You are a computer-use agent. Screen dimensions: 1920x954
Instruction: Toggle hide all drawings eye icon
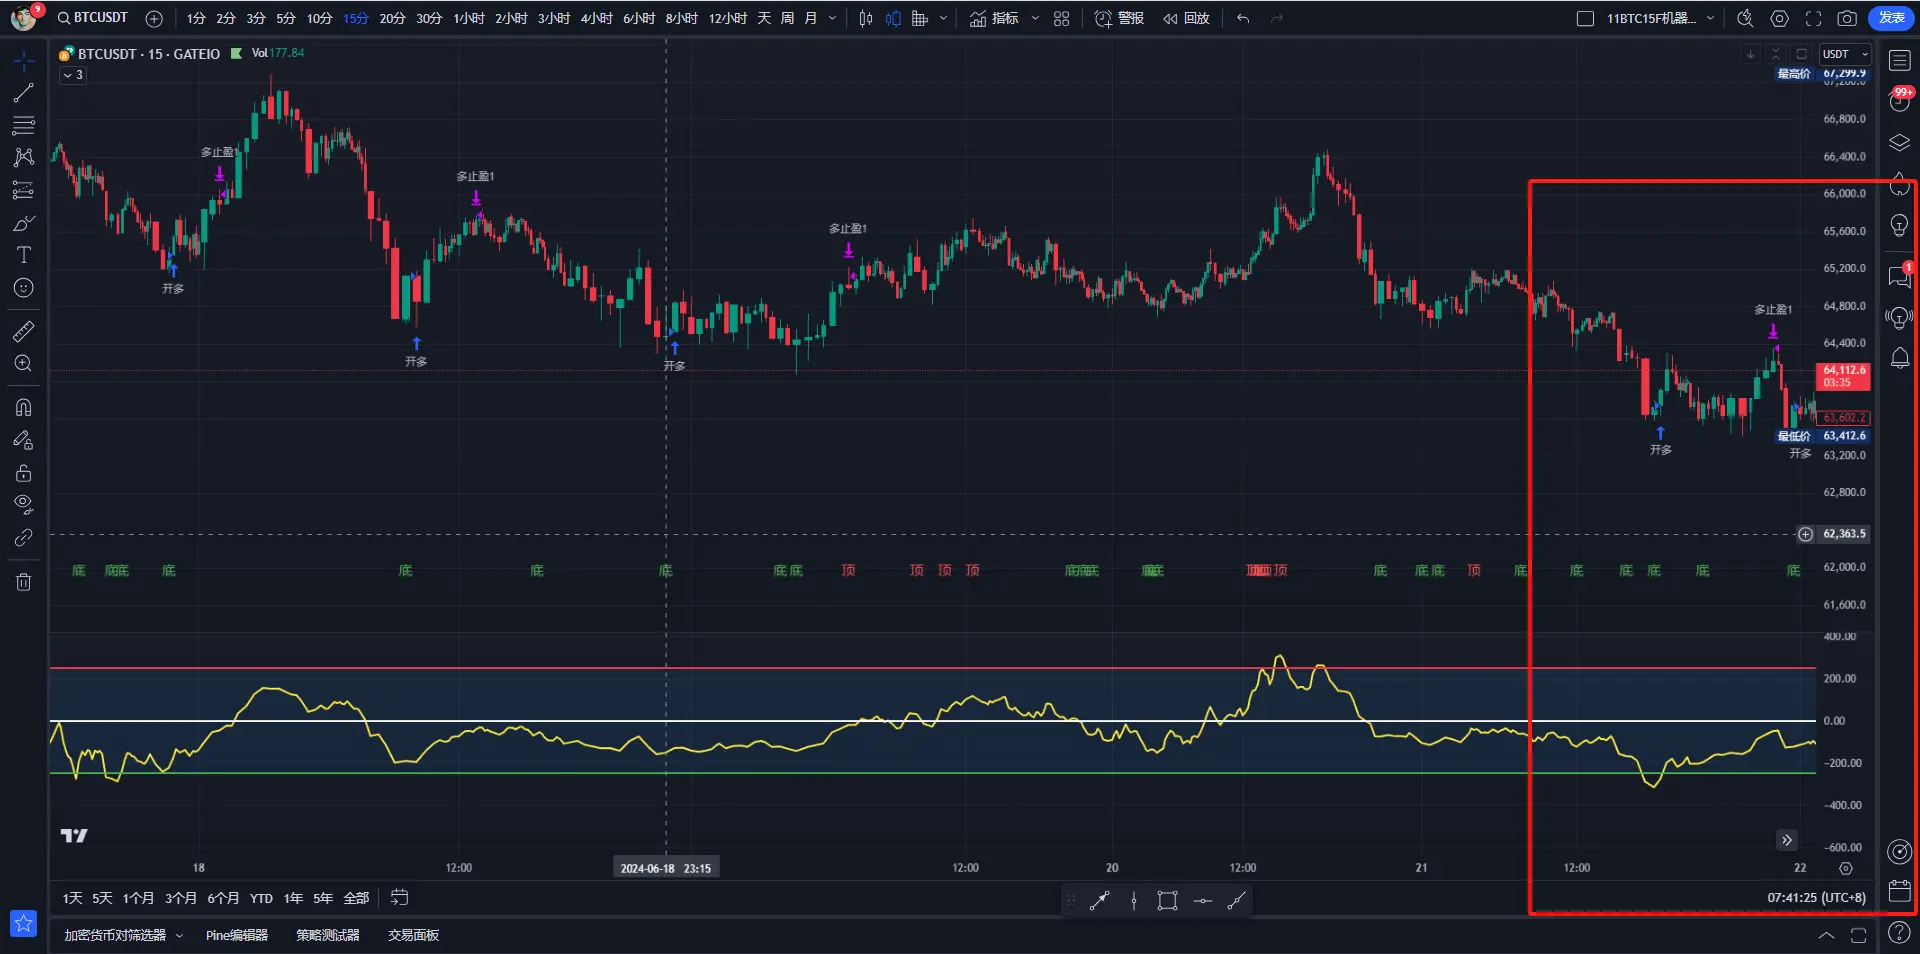24,504
